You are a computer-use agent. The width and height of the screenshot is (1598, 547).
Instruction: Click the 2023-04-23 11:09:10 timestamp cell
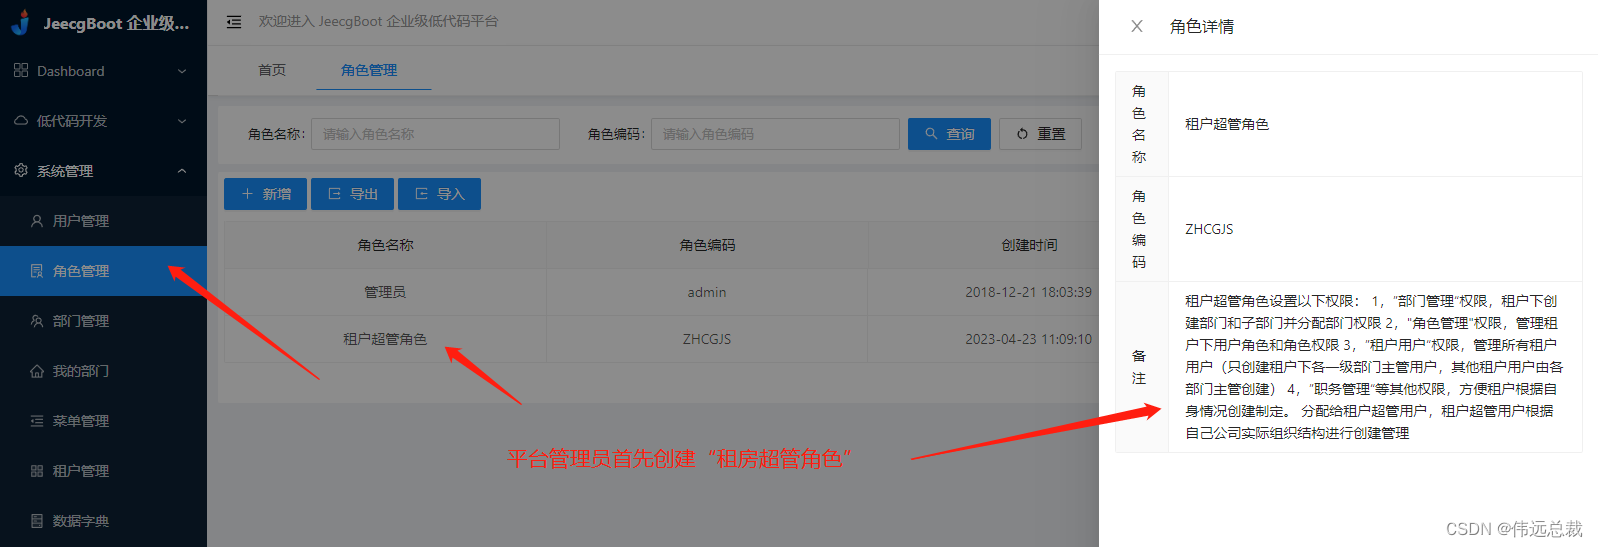(1028, 339)
